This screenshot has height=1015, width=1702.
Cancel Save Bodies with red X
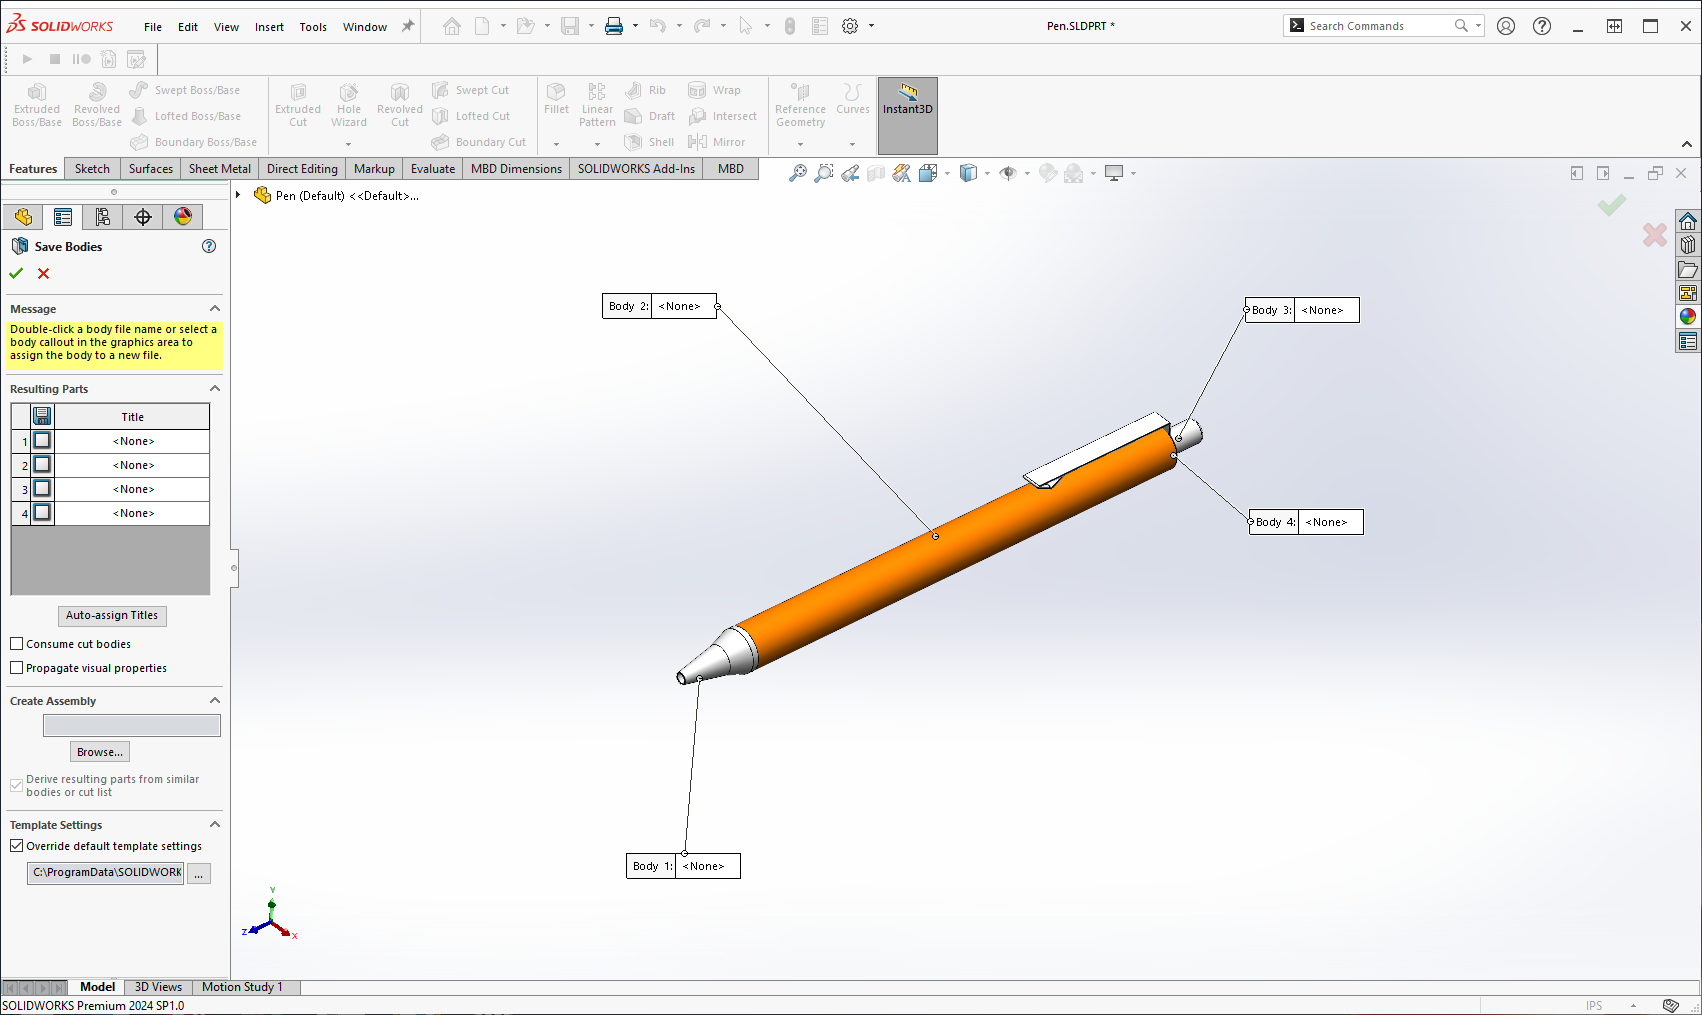pos(43,273)
